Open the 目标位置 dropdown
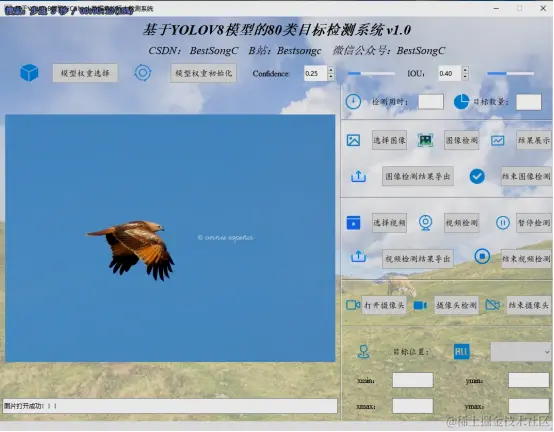 coord(521,352)
